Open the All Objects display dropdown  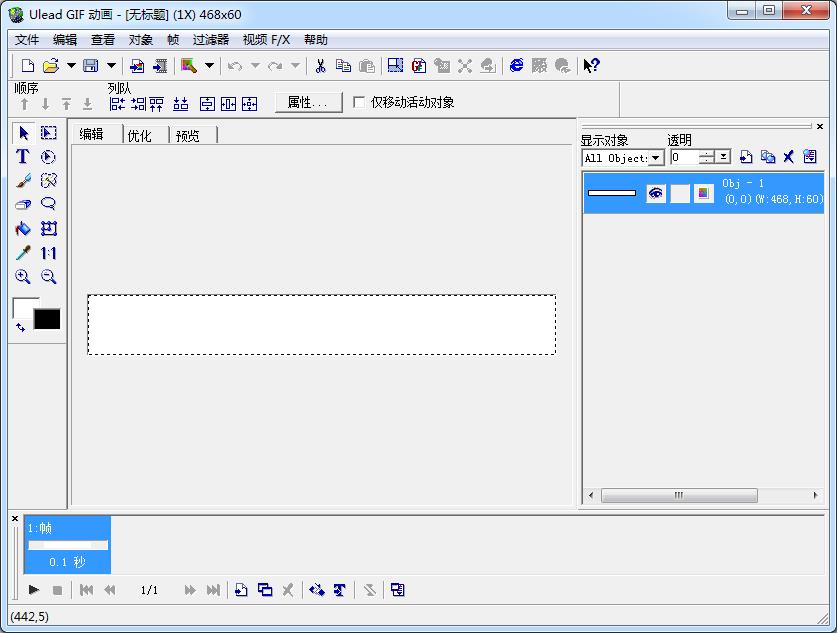click(656, 158)
